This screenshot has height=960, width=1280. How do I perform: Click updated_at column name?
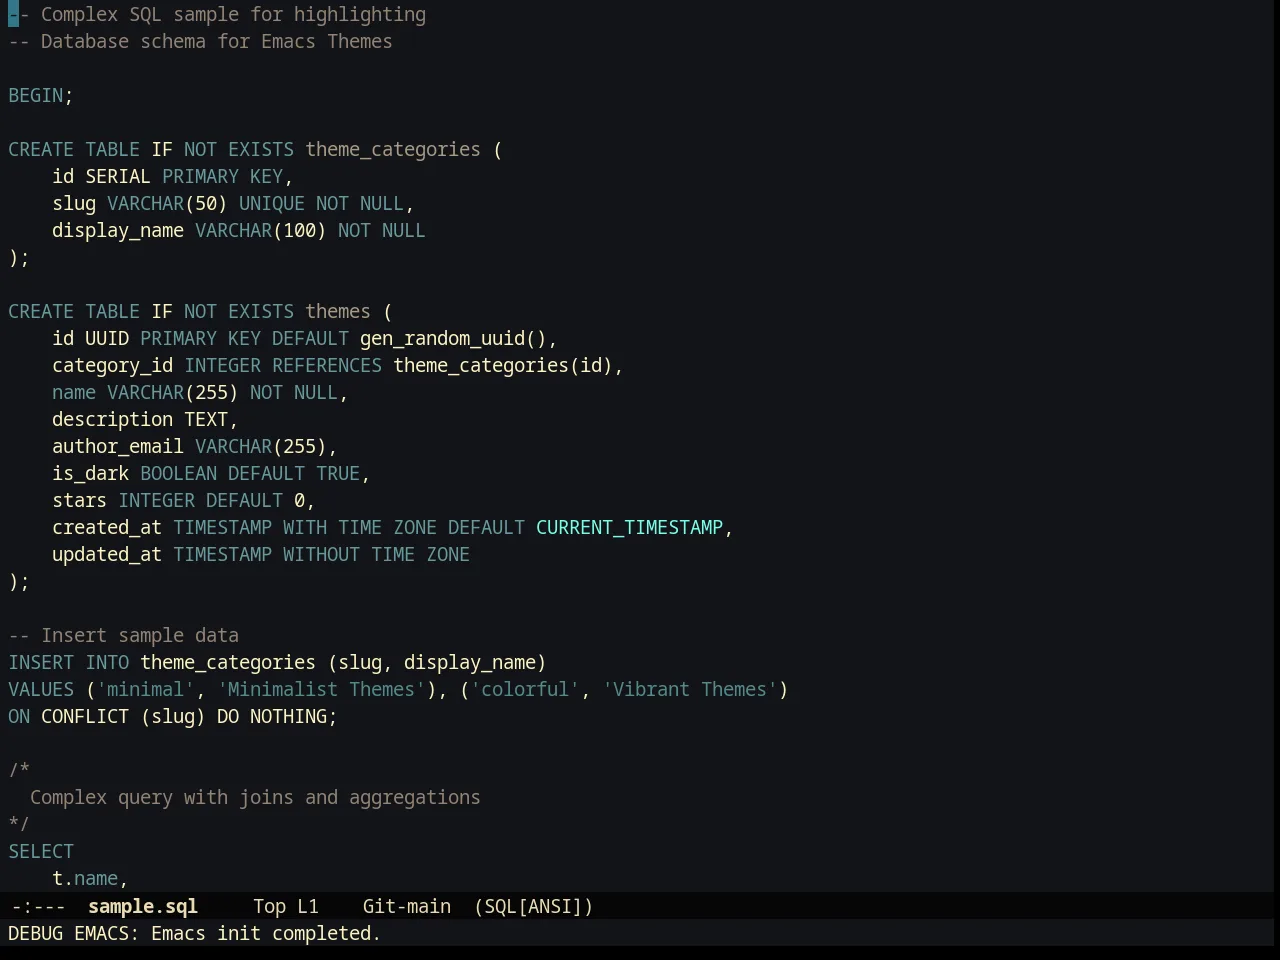coord(107,554)
